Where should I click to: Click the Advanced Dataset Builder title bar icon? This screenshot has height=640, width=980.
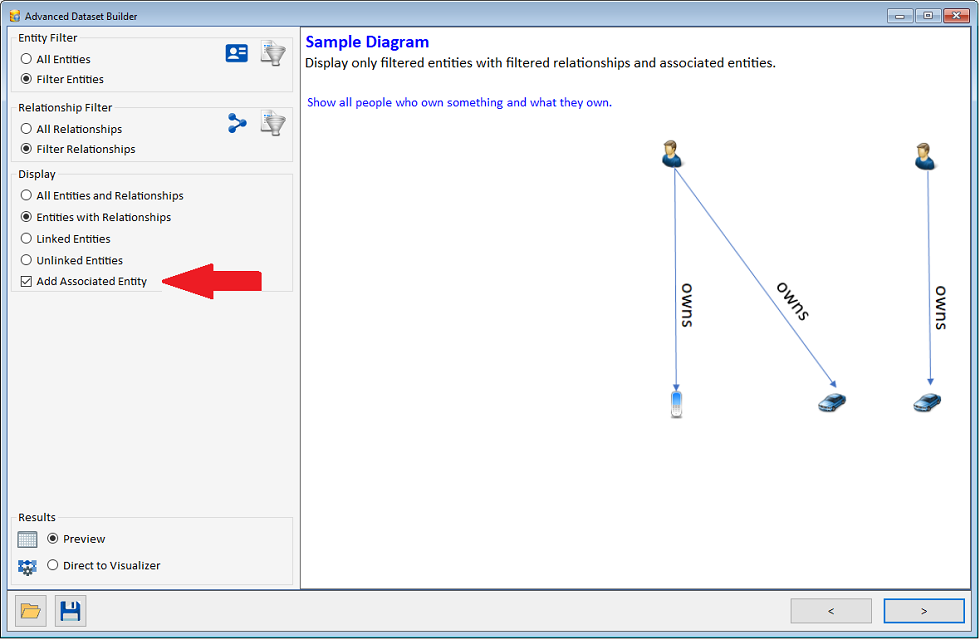(14, 16)
